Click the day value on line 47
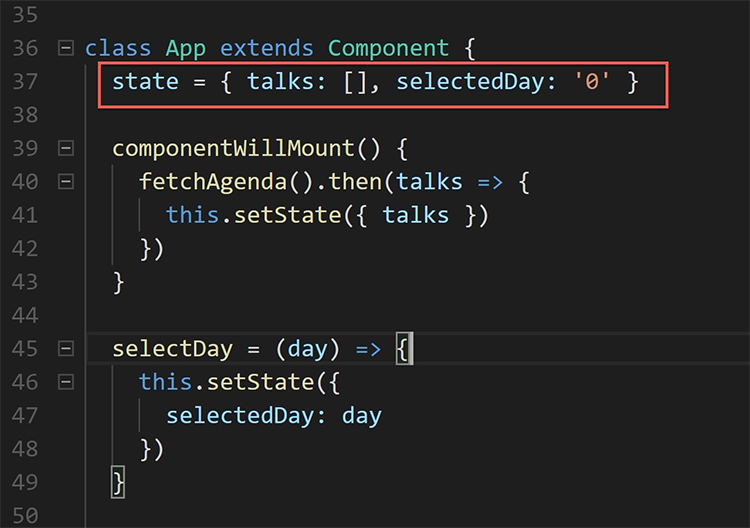The width and height of the screenshot is (750, 528). [x=362, y=415]
